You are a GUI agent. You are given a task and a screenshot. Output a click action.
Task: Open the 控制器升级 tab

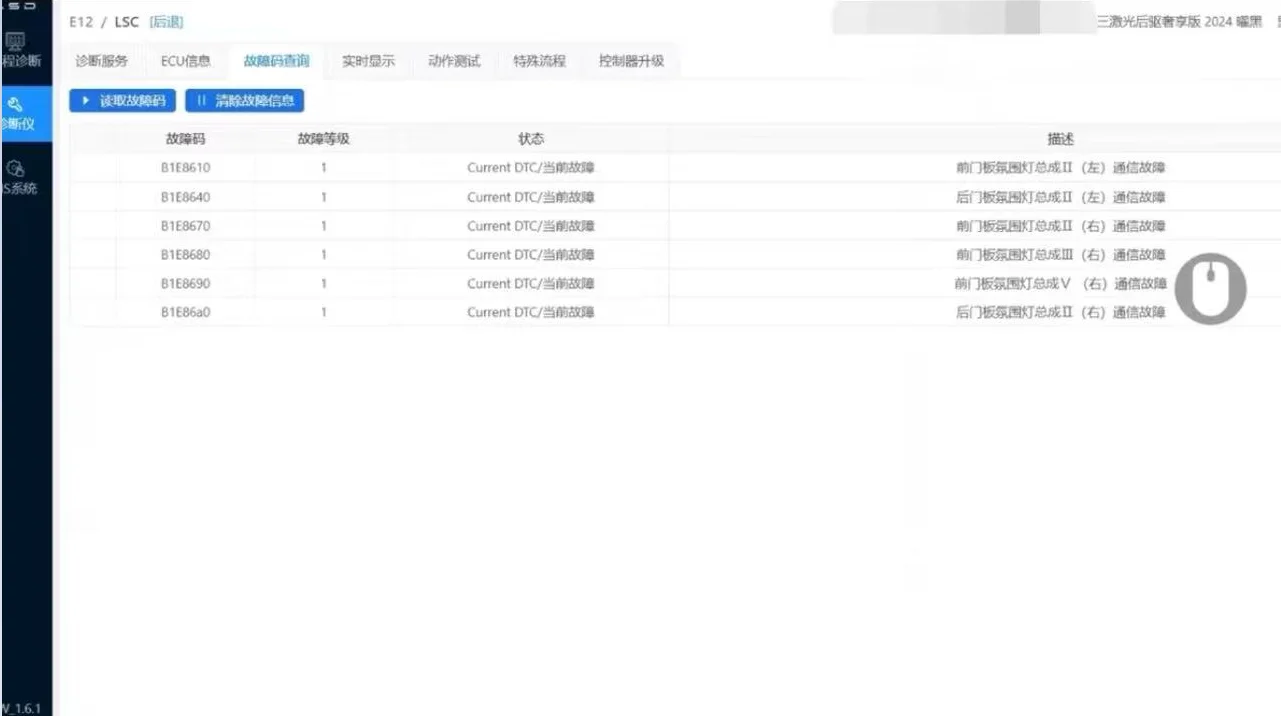[631, 61]
